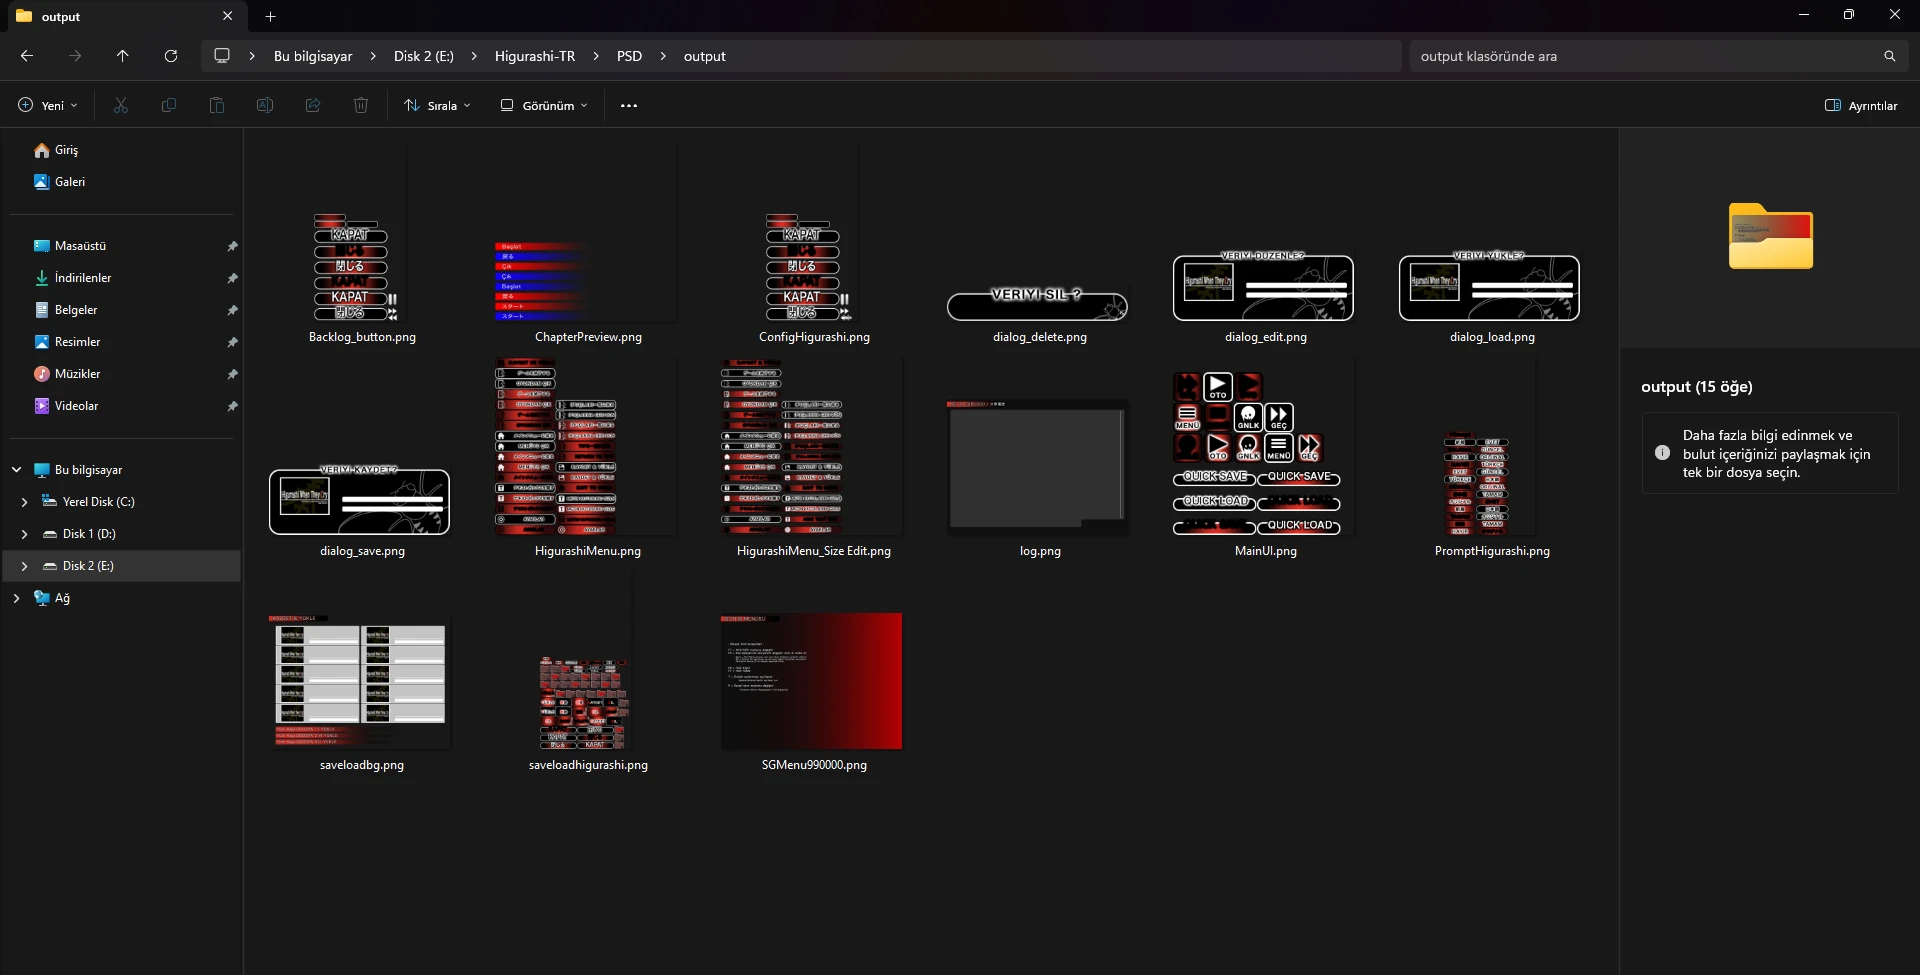
Task: Click the Copy icon in toolbar
Action: click(x=169, y=105)
